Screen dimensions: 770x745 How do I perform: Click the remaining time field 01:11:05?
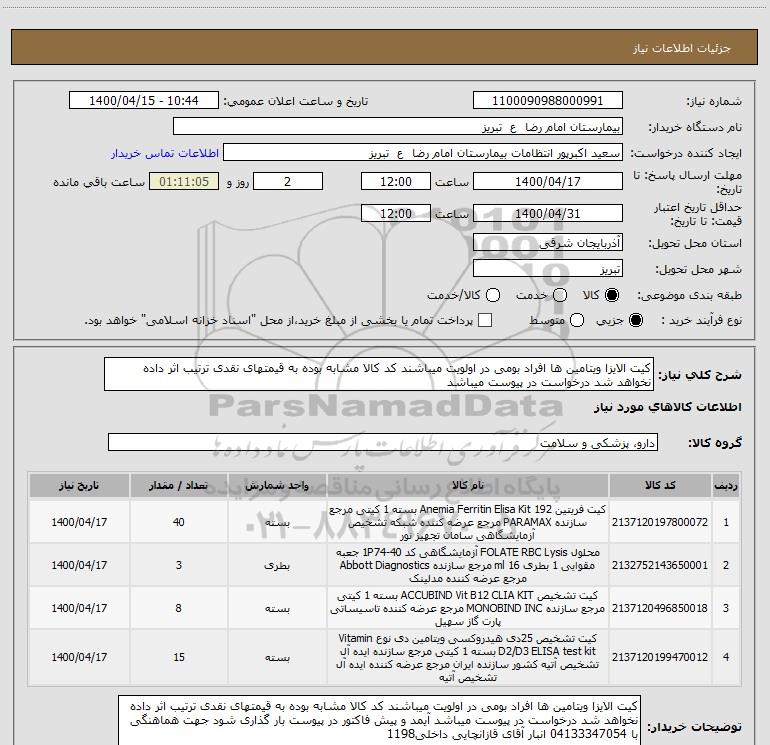184,181
